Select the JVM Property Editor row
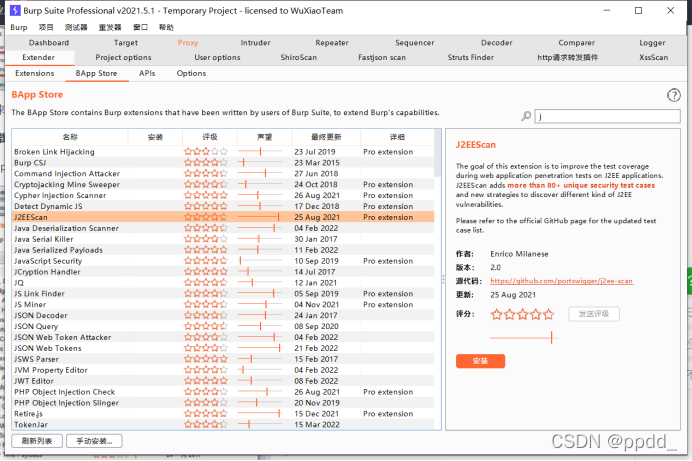This screenshot has width=692, height=461. (x=223, y=370)
